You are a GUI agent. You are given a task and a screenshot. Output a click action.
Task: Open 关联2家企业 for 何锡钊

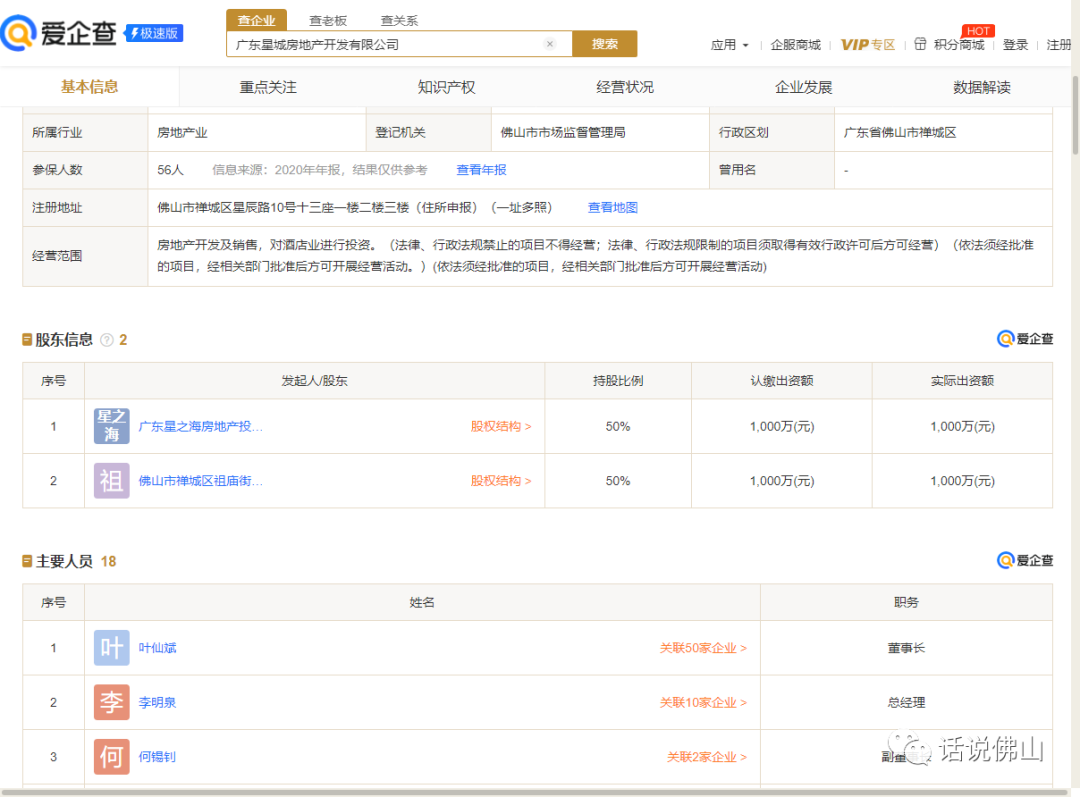tap(706, 757)
